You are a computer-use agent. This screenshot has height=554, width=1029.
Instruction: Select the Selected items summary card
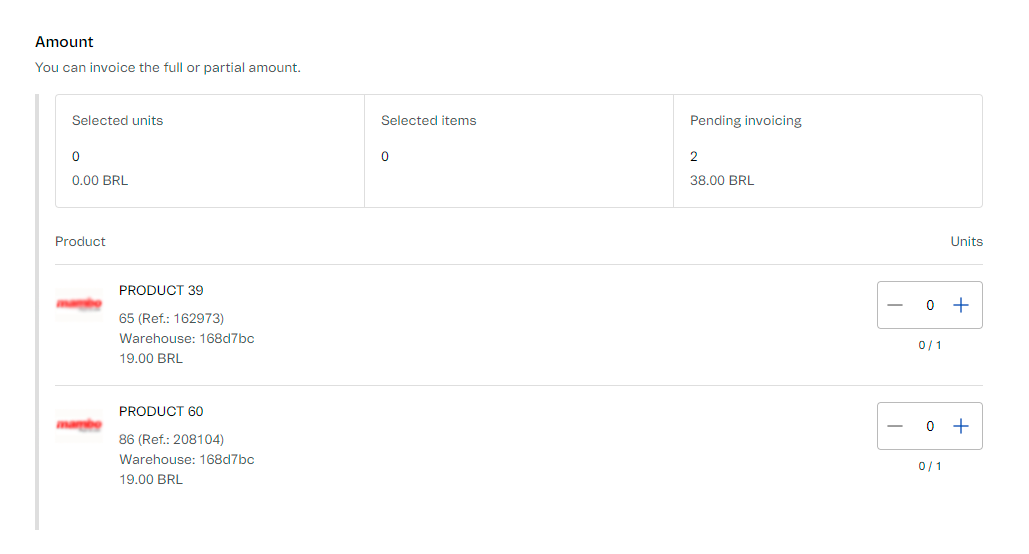tap(518, 151)
